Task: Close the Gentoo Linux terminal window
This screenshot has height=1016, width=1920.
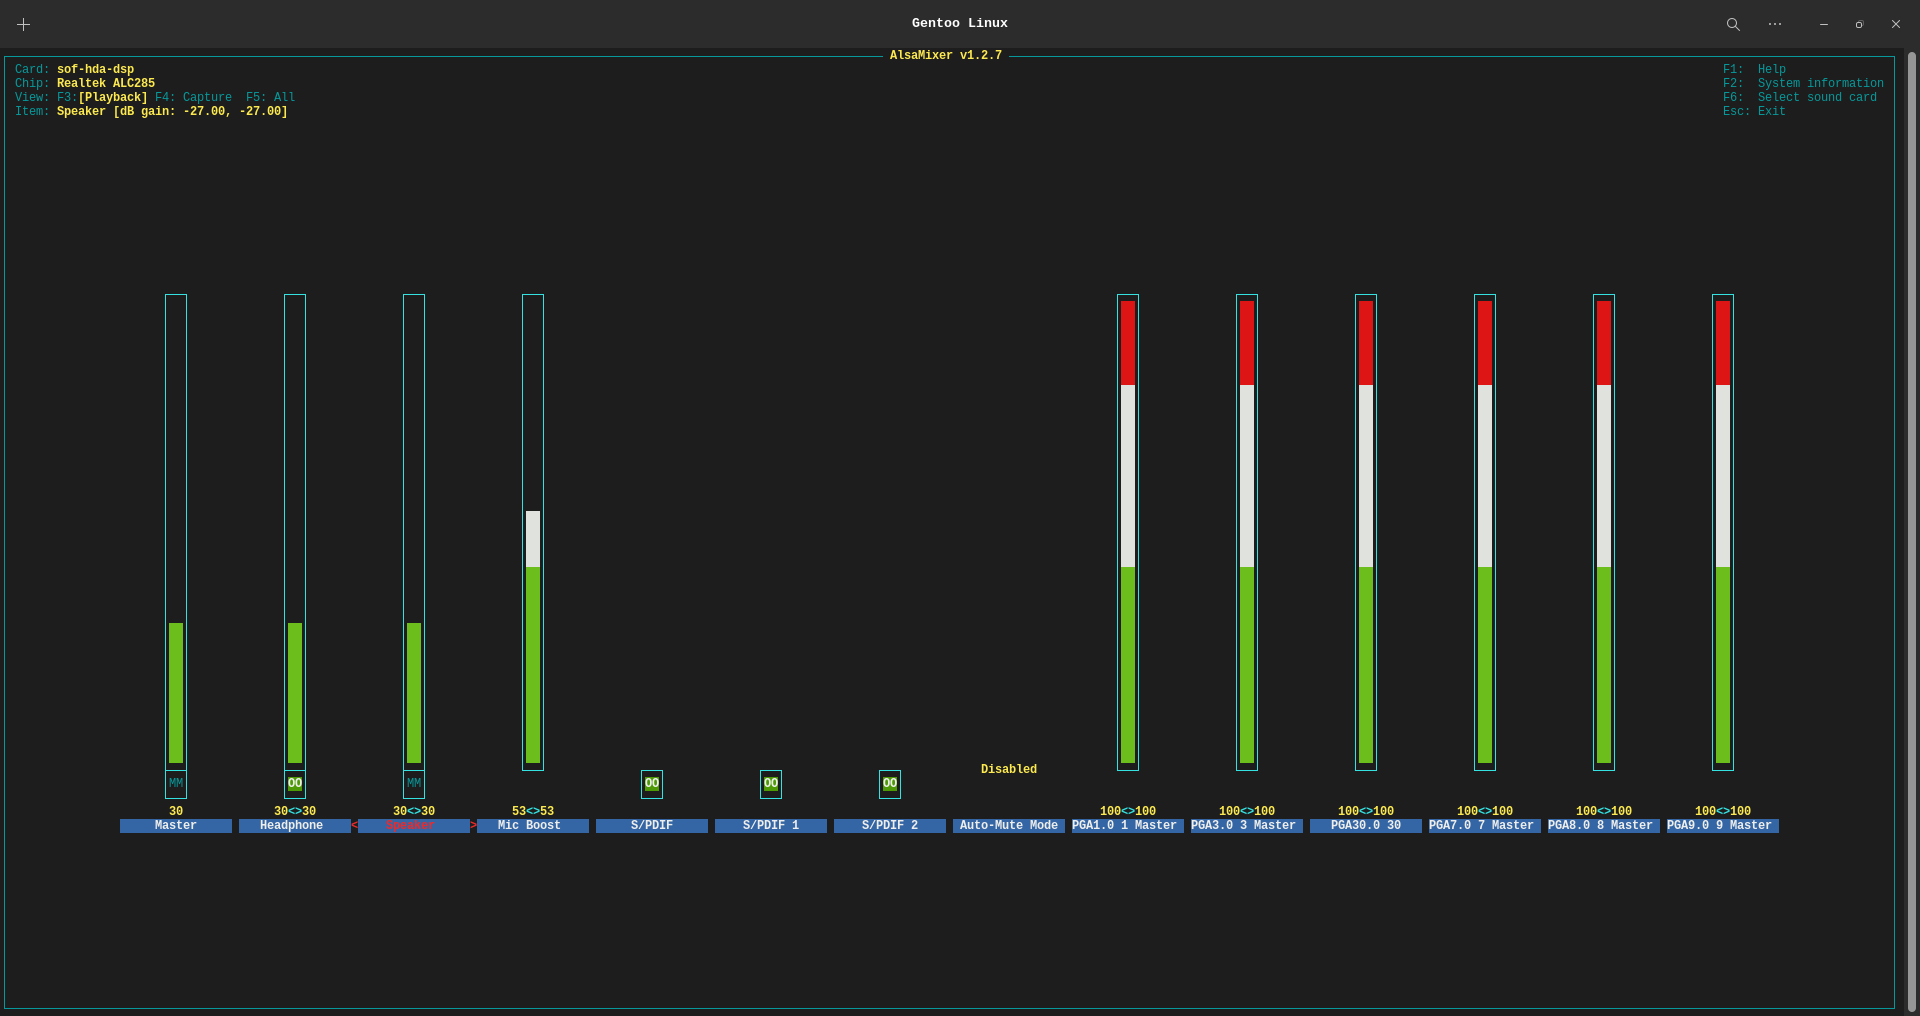Action: point(1896,24)
